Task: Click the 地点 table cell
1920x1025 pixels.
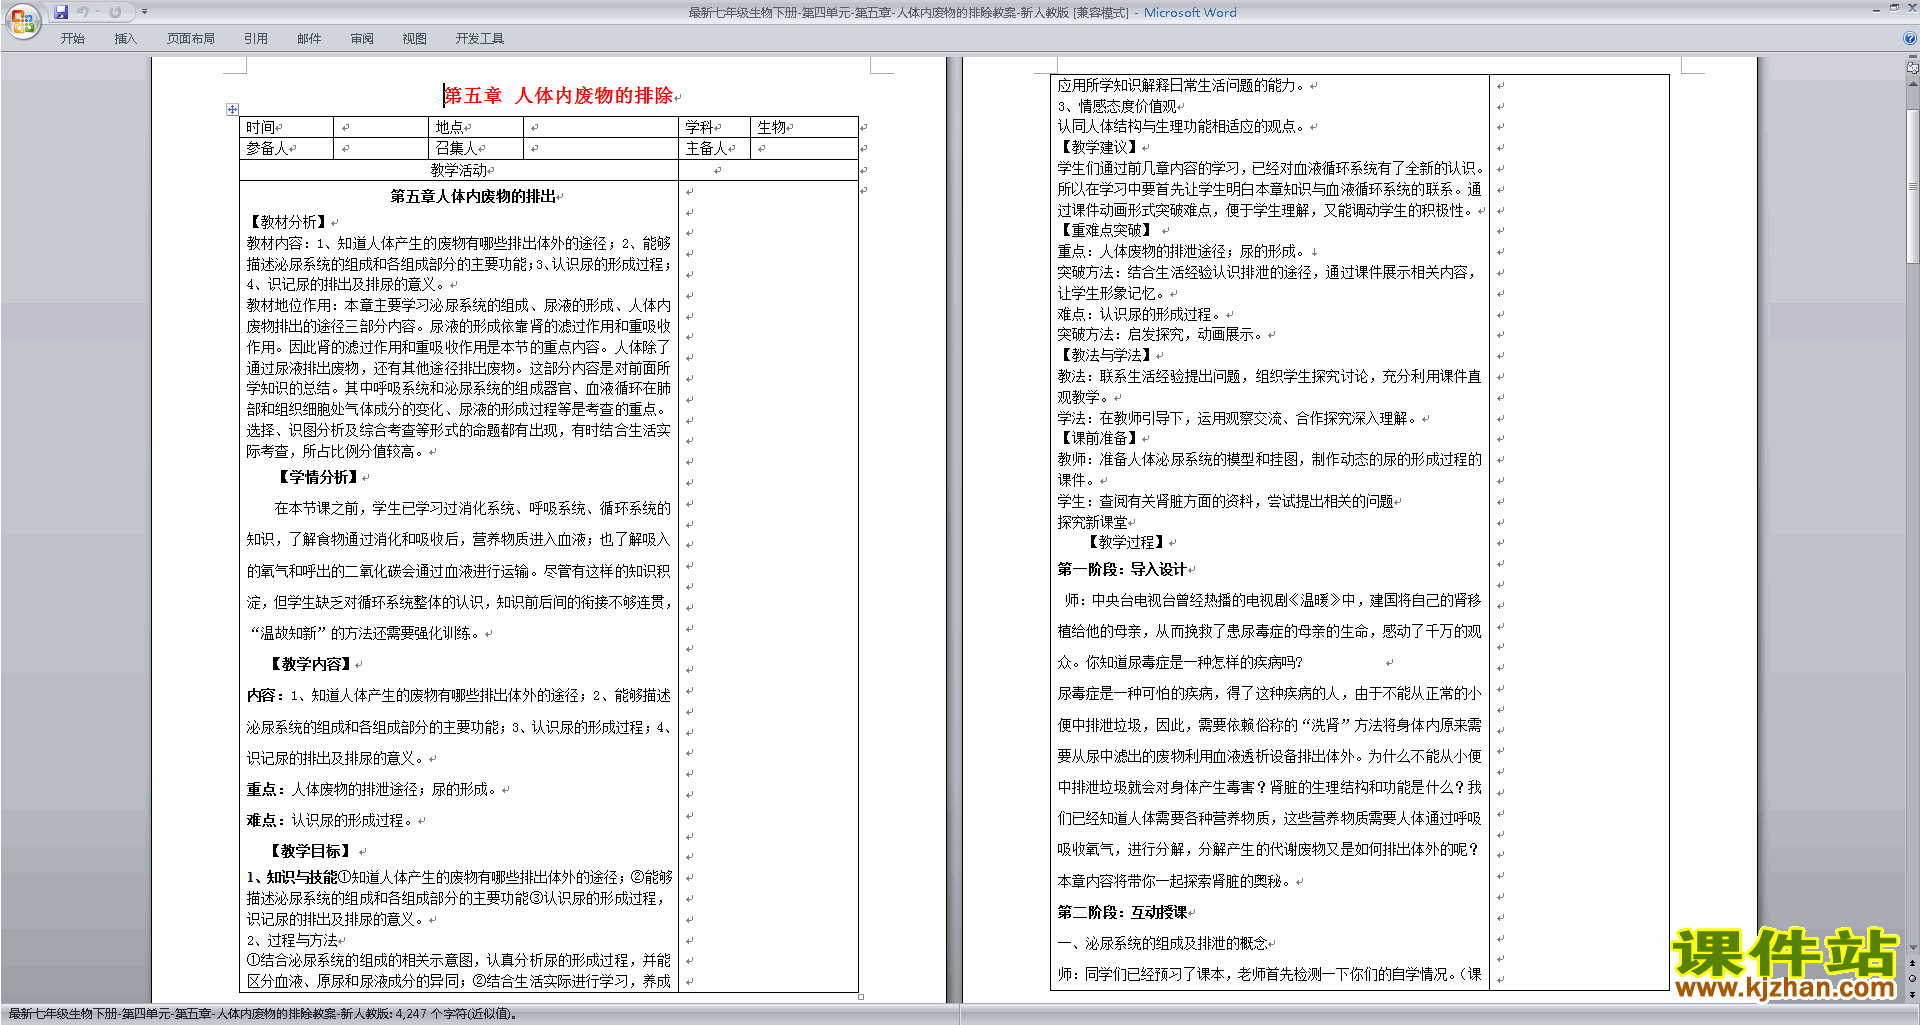Action: tap(476, 127)
